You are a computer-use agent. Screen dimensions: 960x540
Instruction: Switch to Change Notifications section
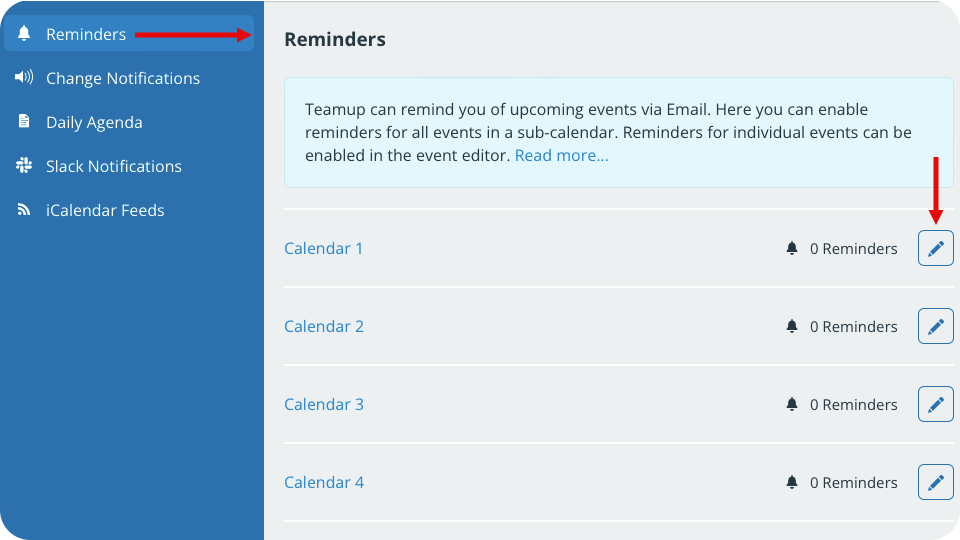tap(123, 78)
